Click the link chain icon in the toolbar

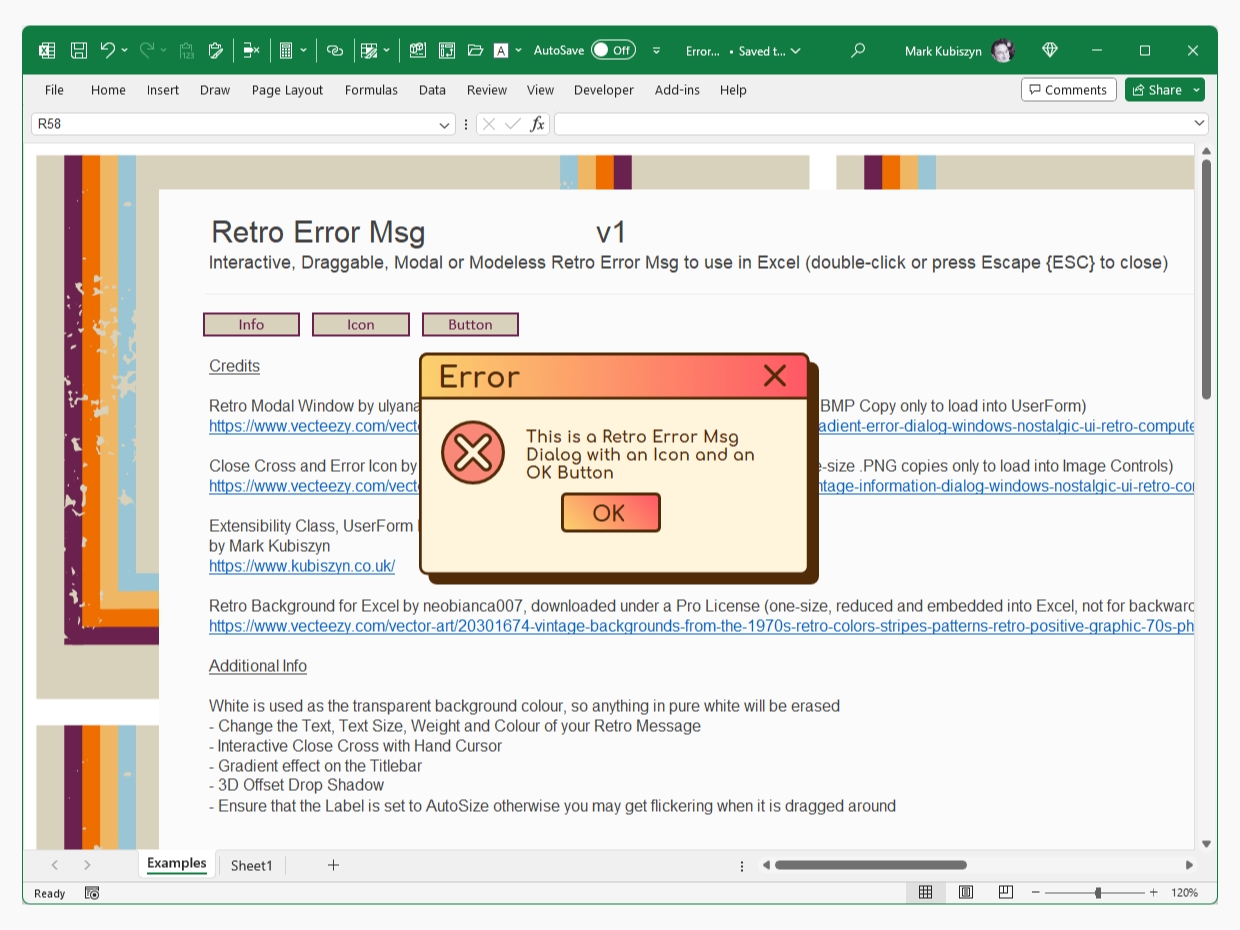(x=335, y=50)
